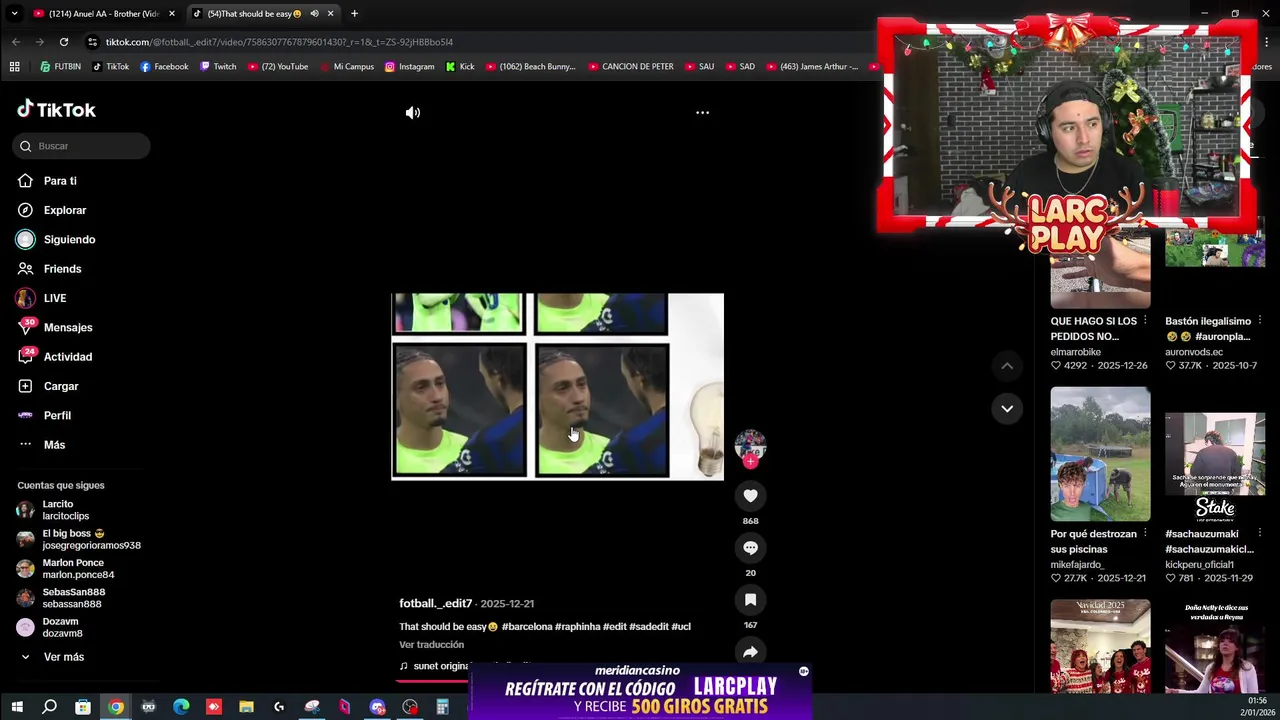Share the video with arrow icon

[750, 652]
